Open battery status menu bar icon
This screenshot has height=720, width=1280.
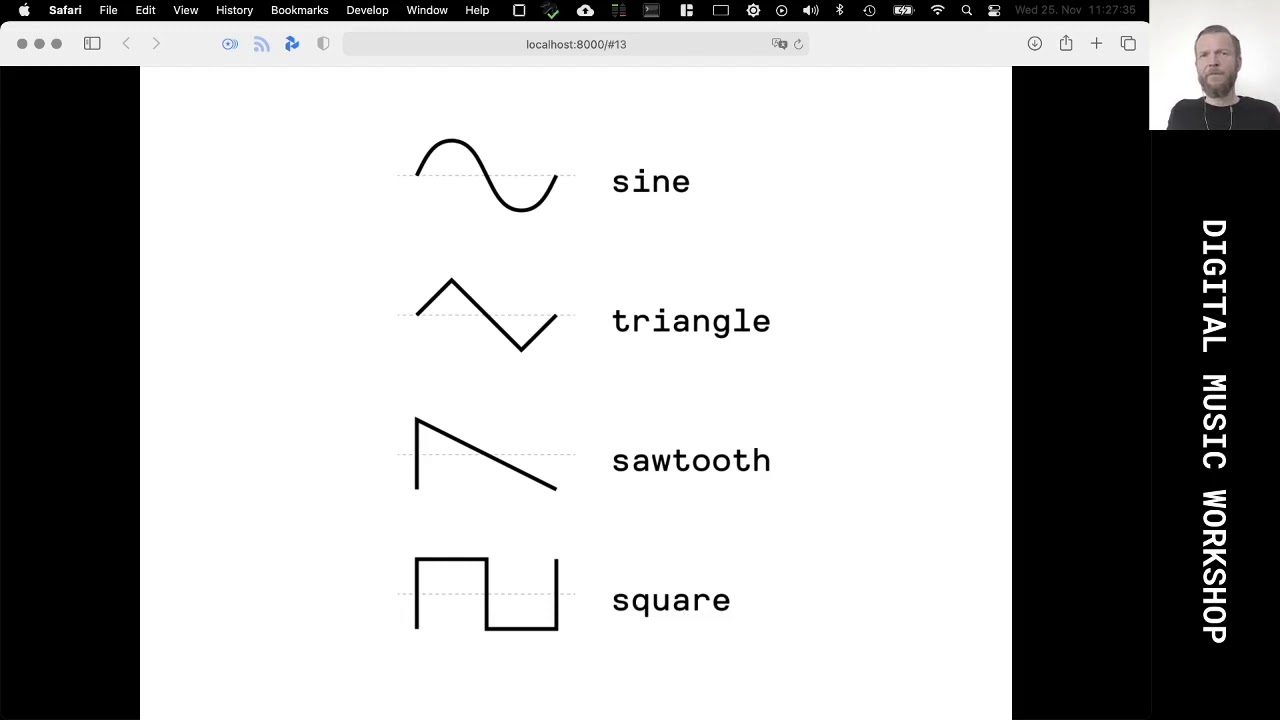coord(903,10)
